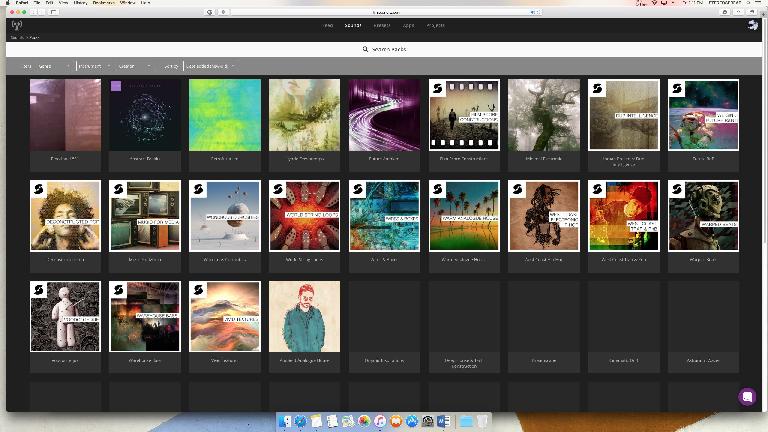Screen dimensions: 768x432
Task: Click Safari's back arrow button
Action: pyautogui.click(x=34, y=12)
